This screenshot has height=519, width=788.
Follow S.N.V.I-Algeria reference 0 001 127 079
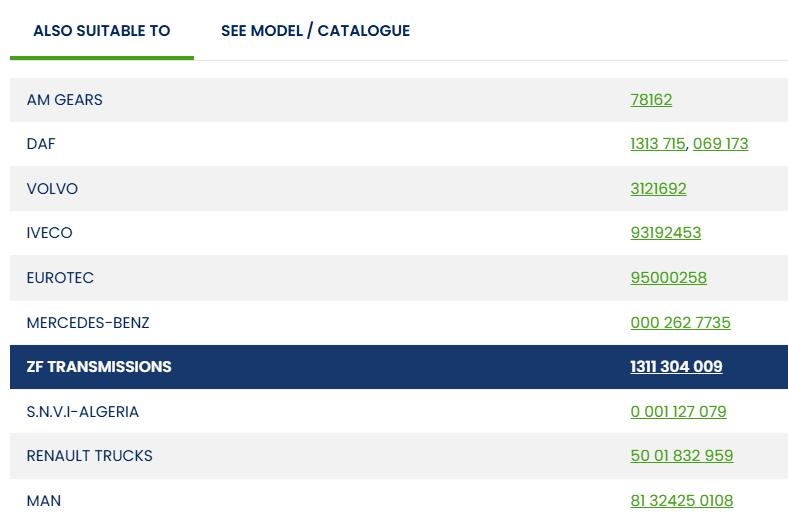pyautogui.click(x=678, y=412)
